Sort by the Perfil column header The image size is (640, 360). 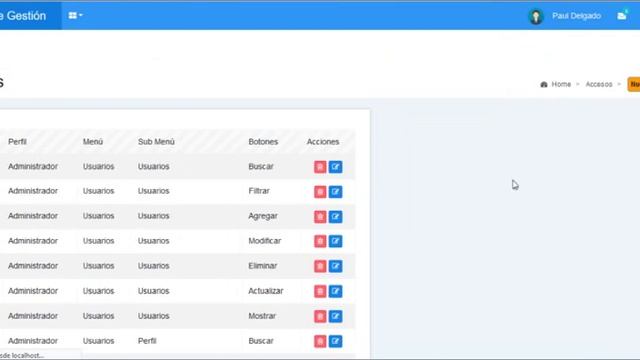pos(17,142)
